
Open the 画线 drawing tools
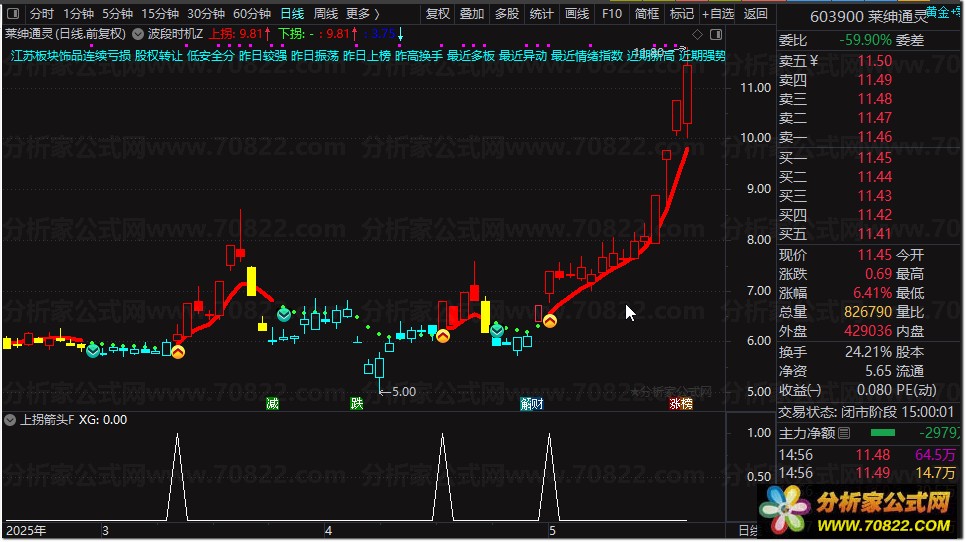pos(577,14)
